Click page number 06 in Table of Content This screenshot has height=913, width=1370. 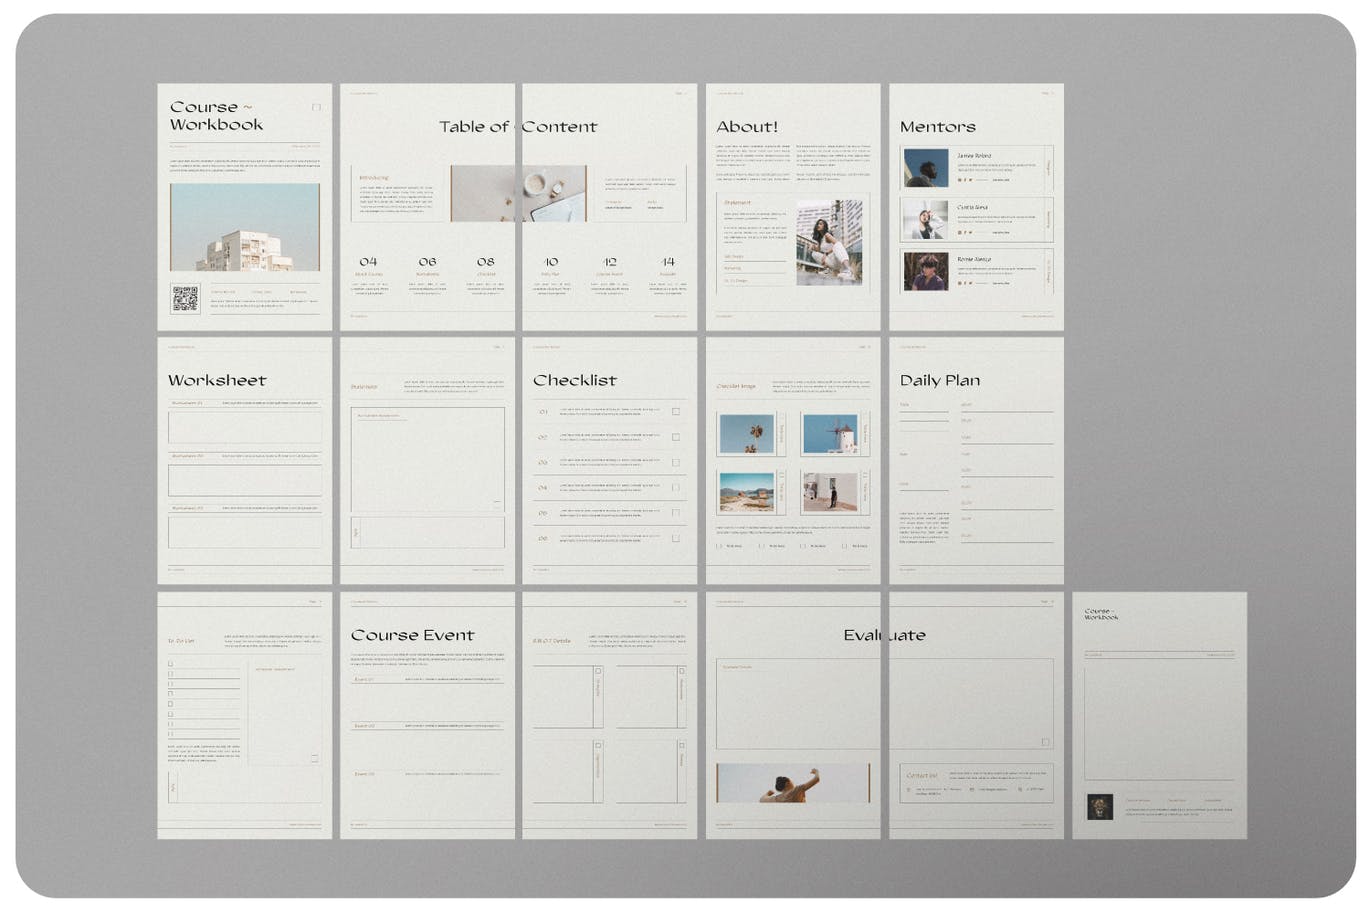click(427, 262)
